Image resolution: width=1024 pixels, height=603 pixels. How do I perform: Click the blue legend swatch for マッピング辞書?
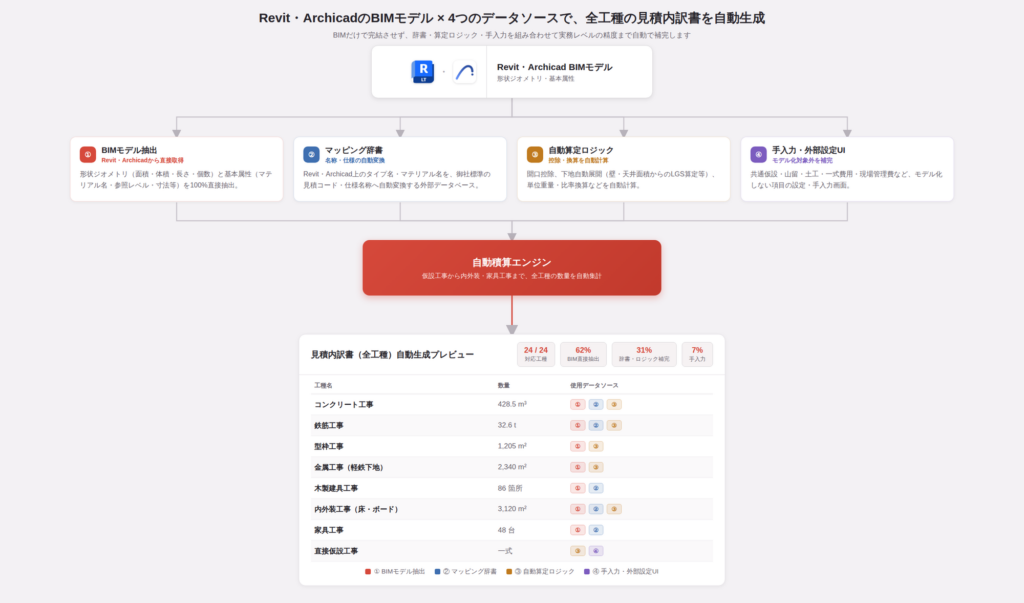click(x=438, y=572)
